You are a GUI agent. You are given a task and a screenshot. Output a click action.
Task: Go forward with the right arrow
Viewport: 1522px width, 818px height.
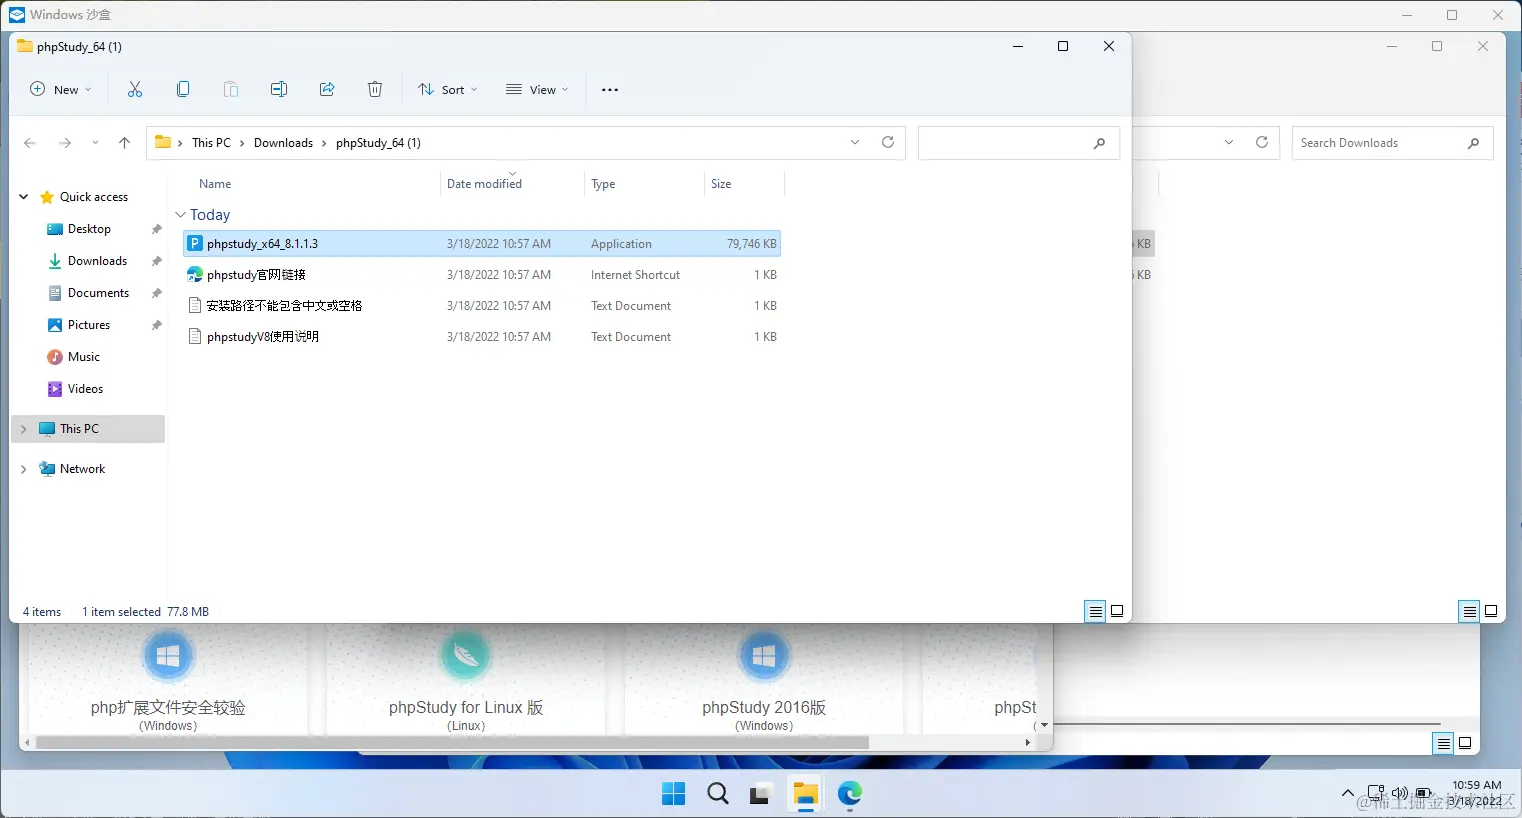(65, 143)
